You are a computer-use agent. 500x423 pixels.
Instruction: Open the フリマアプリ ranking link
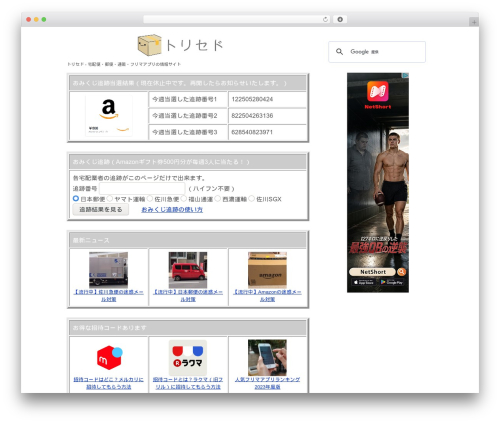(x=267, y=383)
